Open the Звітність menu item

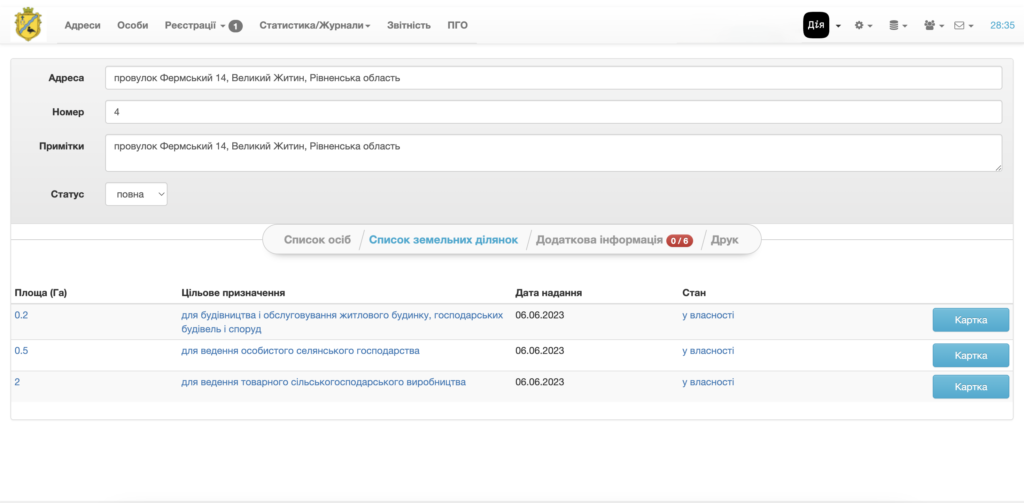409,25
